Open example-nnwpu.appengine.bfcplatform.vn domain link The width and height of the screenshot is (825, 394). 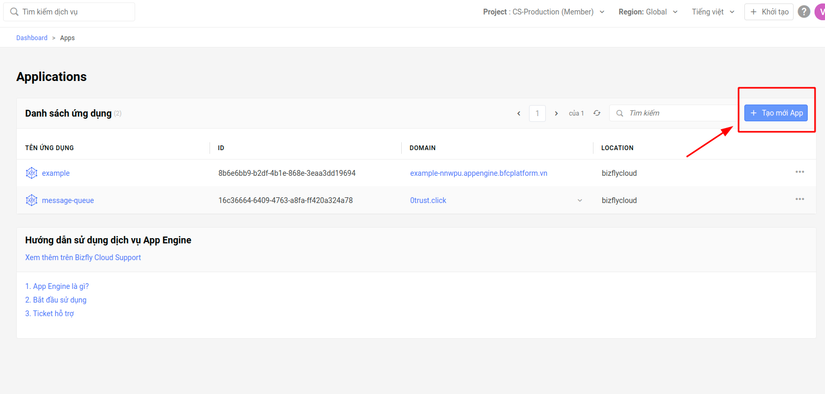tap(478, 173)
